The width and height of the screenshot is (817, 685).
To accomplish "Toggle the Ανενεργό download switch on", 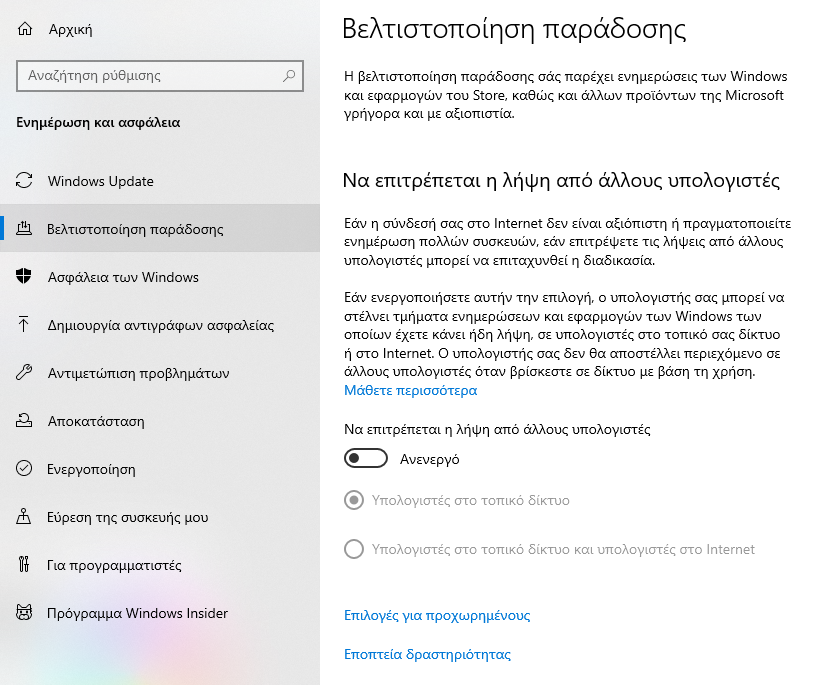I will pyautogui.click(x=366, y=458).
